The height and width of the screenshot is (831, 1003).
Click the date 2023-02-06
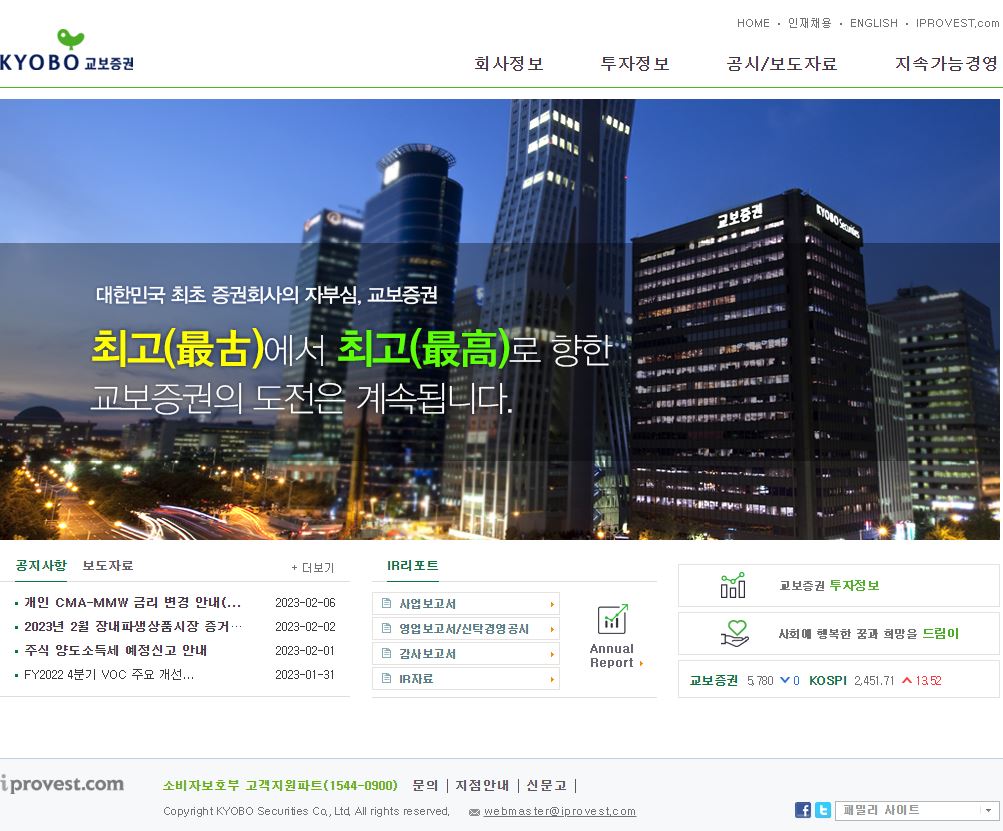[305, 603]
